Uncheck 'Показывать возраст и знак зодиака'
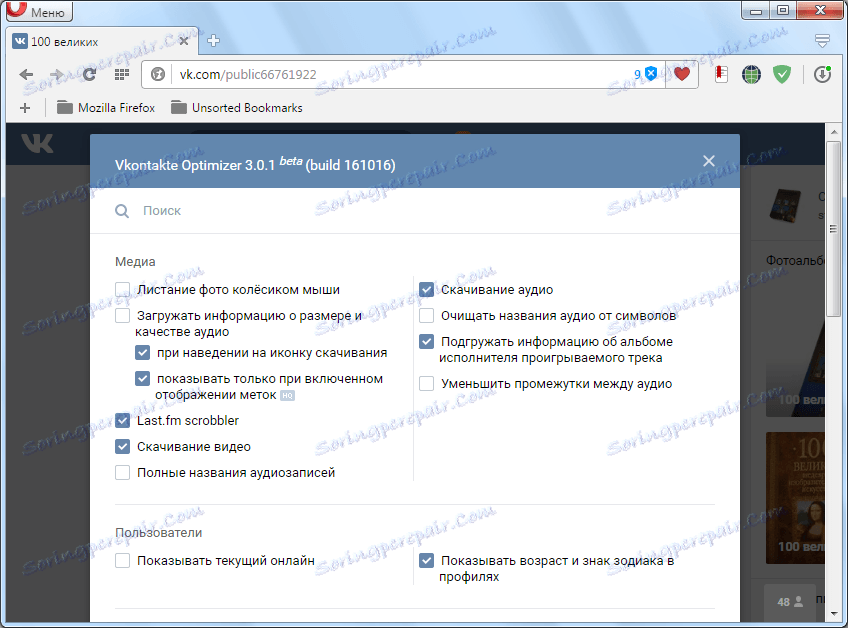 (x=427, y=560)
